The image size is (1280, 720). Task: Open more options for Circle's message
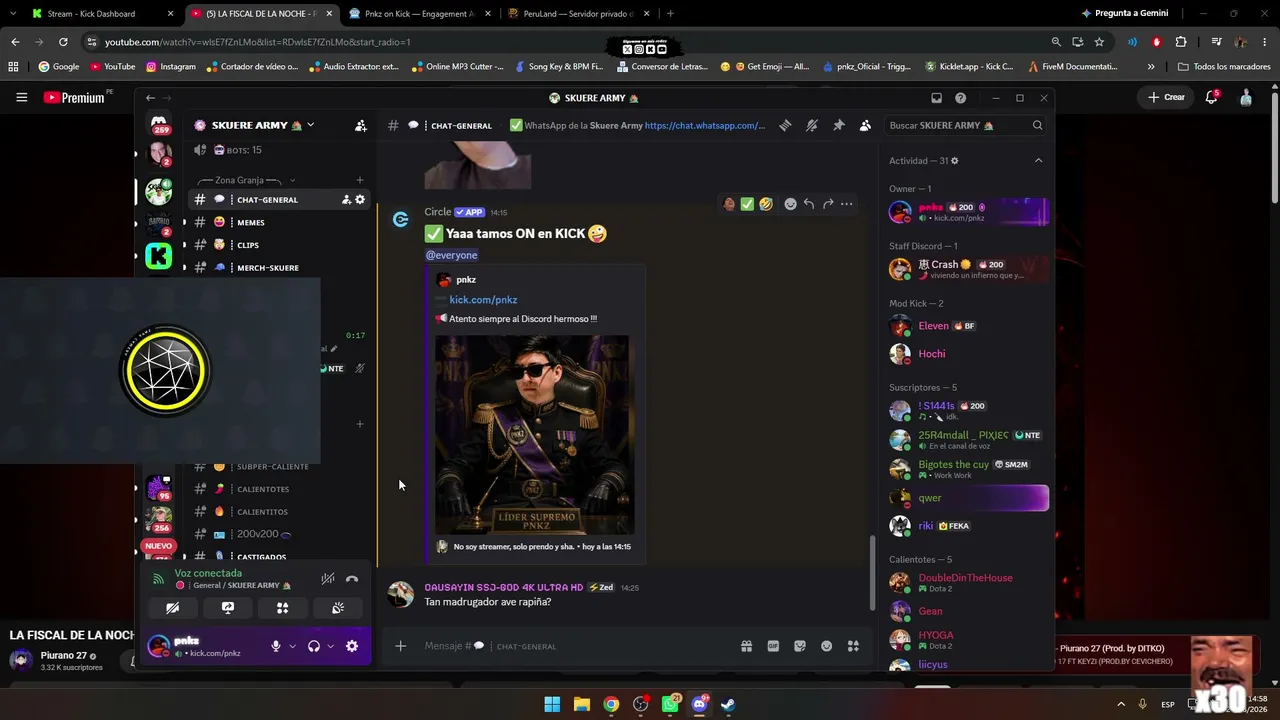(x=847, y=204)
